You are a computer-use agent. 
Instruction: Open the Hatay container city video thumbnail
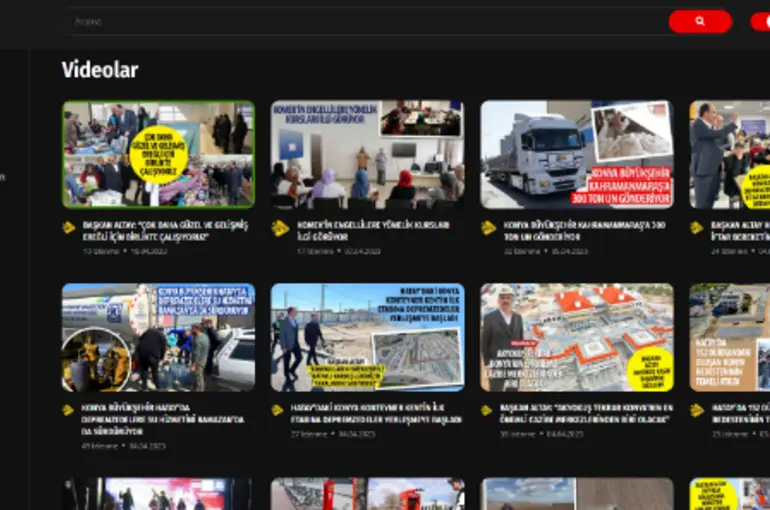[x=367, y=337]
